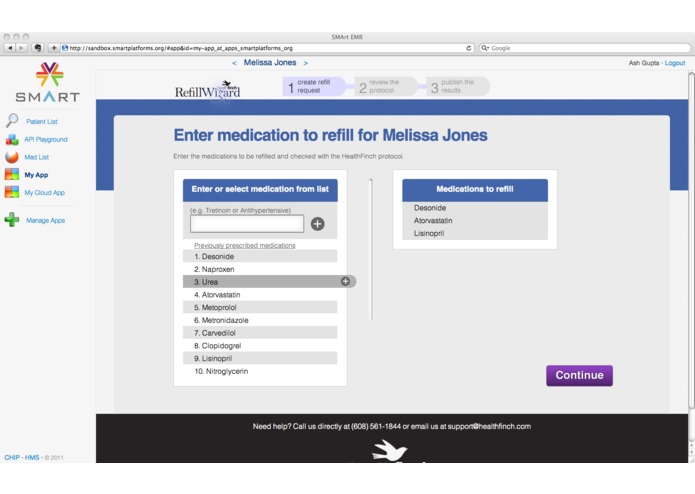The image size is (695, 494).
Task: Click the Melissa Jones patient name header
Action: (270, 62)
